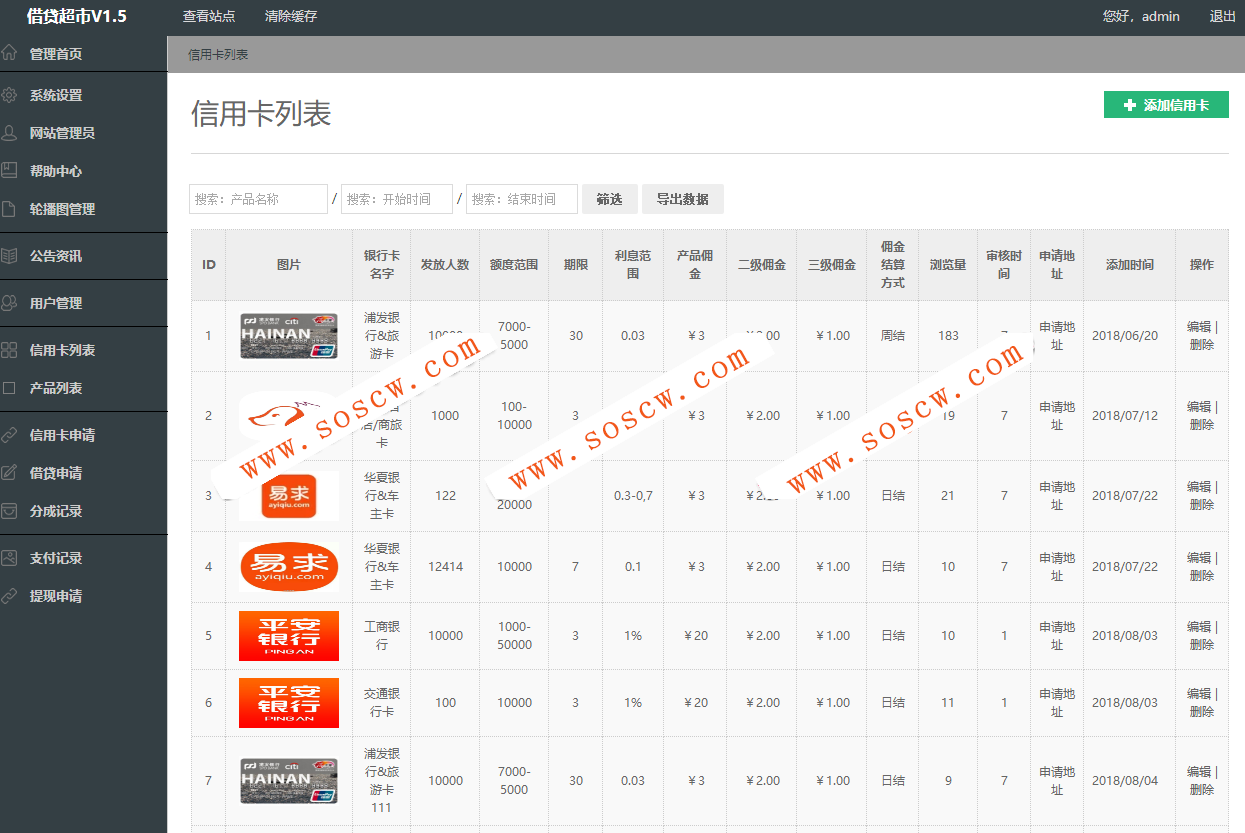Click the link icon beside 提现申请

pos(10,596)
